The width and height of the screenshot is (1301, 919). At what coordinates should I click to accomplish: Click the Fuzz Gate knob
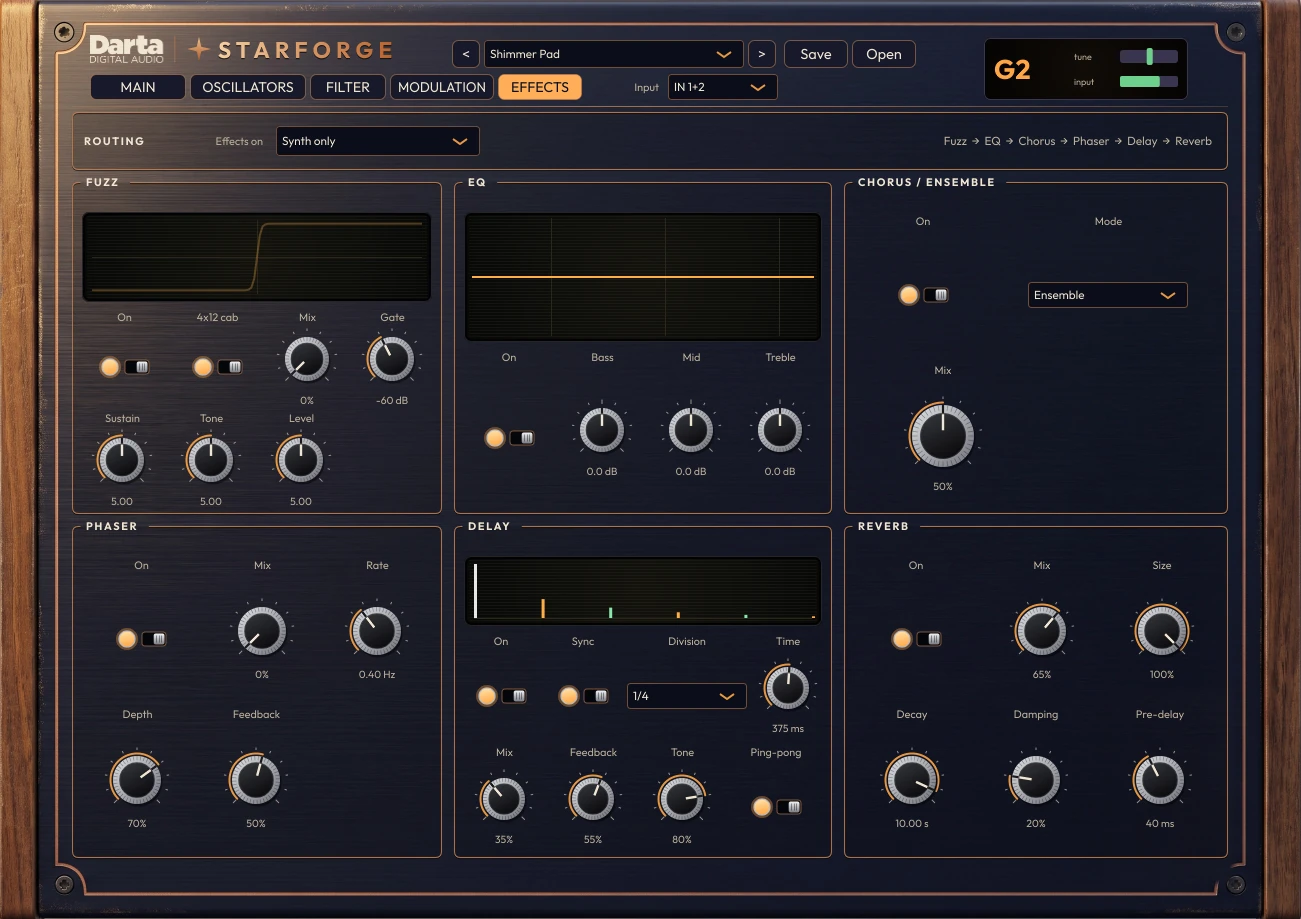pos(392,358)
